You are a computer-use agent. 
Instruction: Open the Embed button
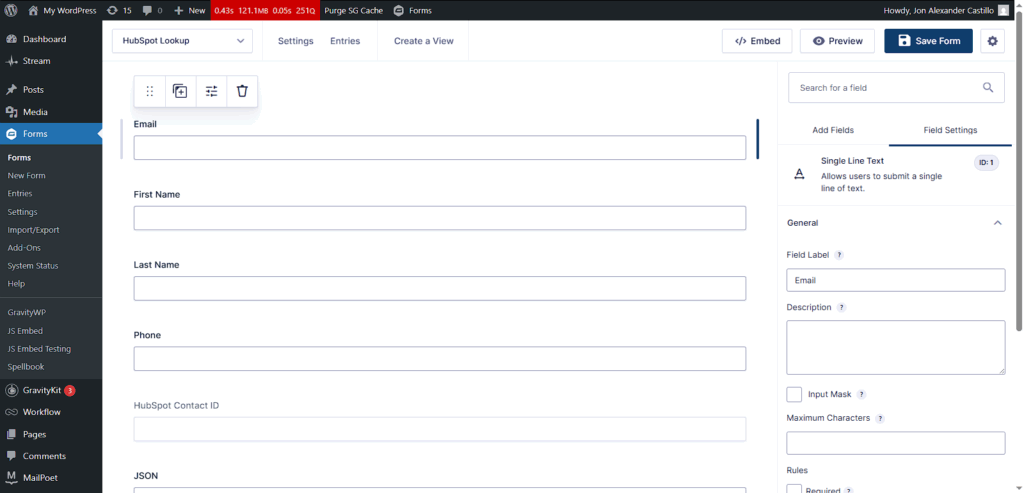coord(757,41)
